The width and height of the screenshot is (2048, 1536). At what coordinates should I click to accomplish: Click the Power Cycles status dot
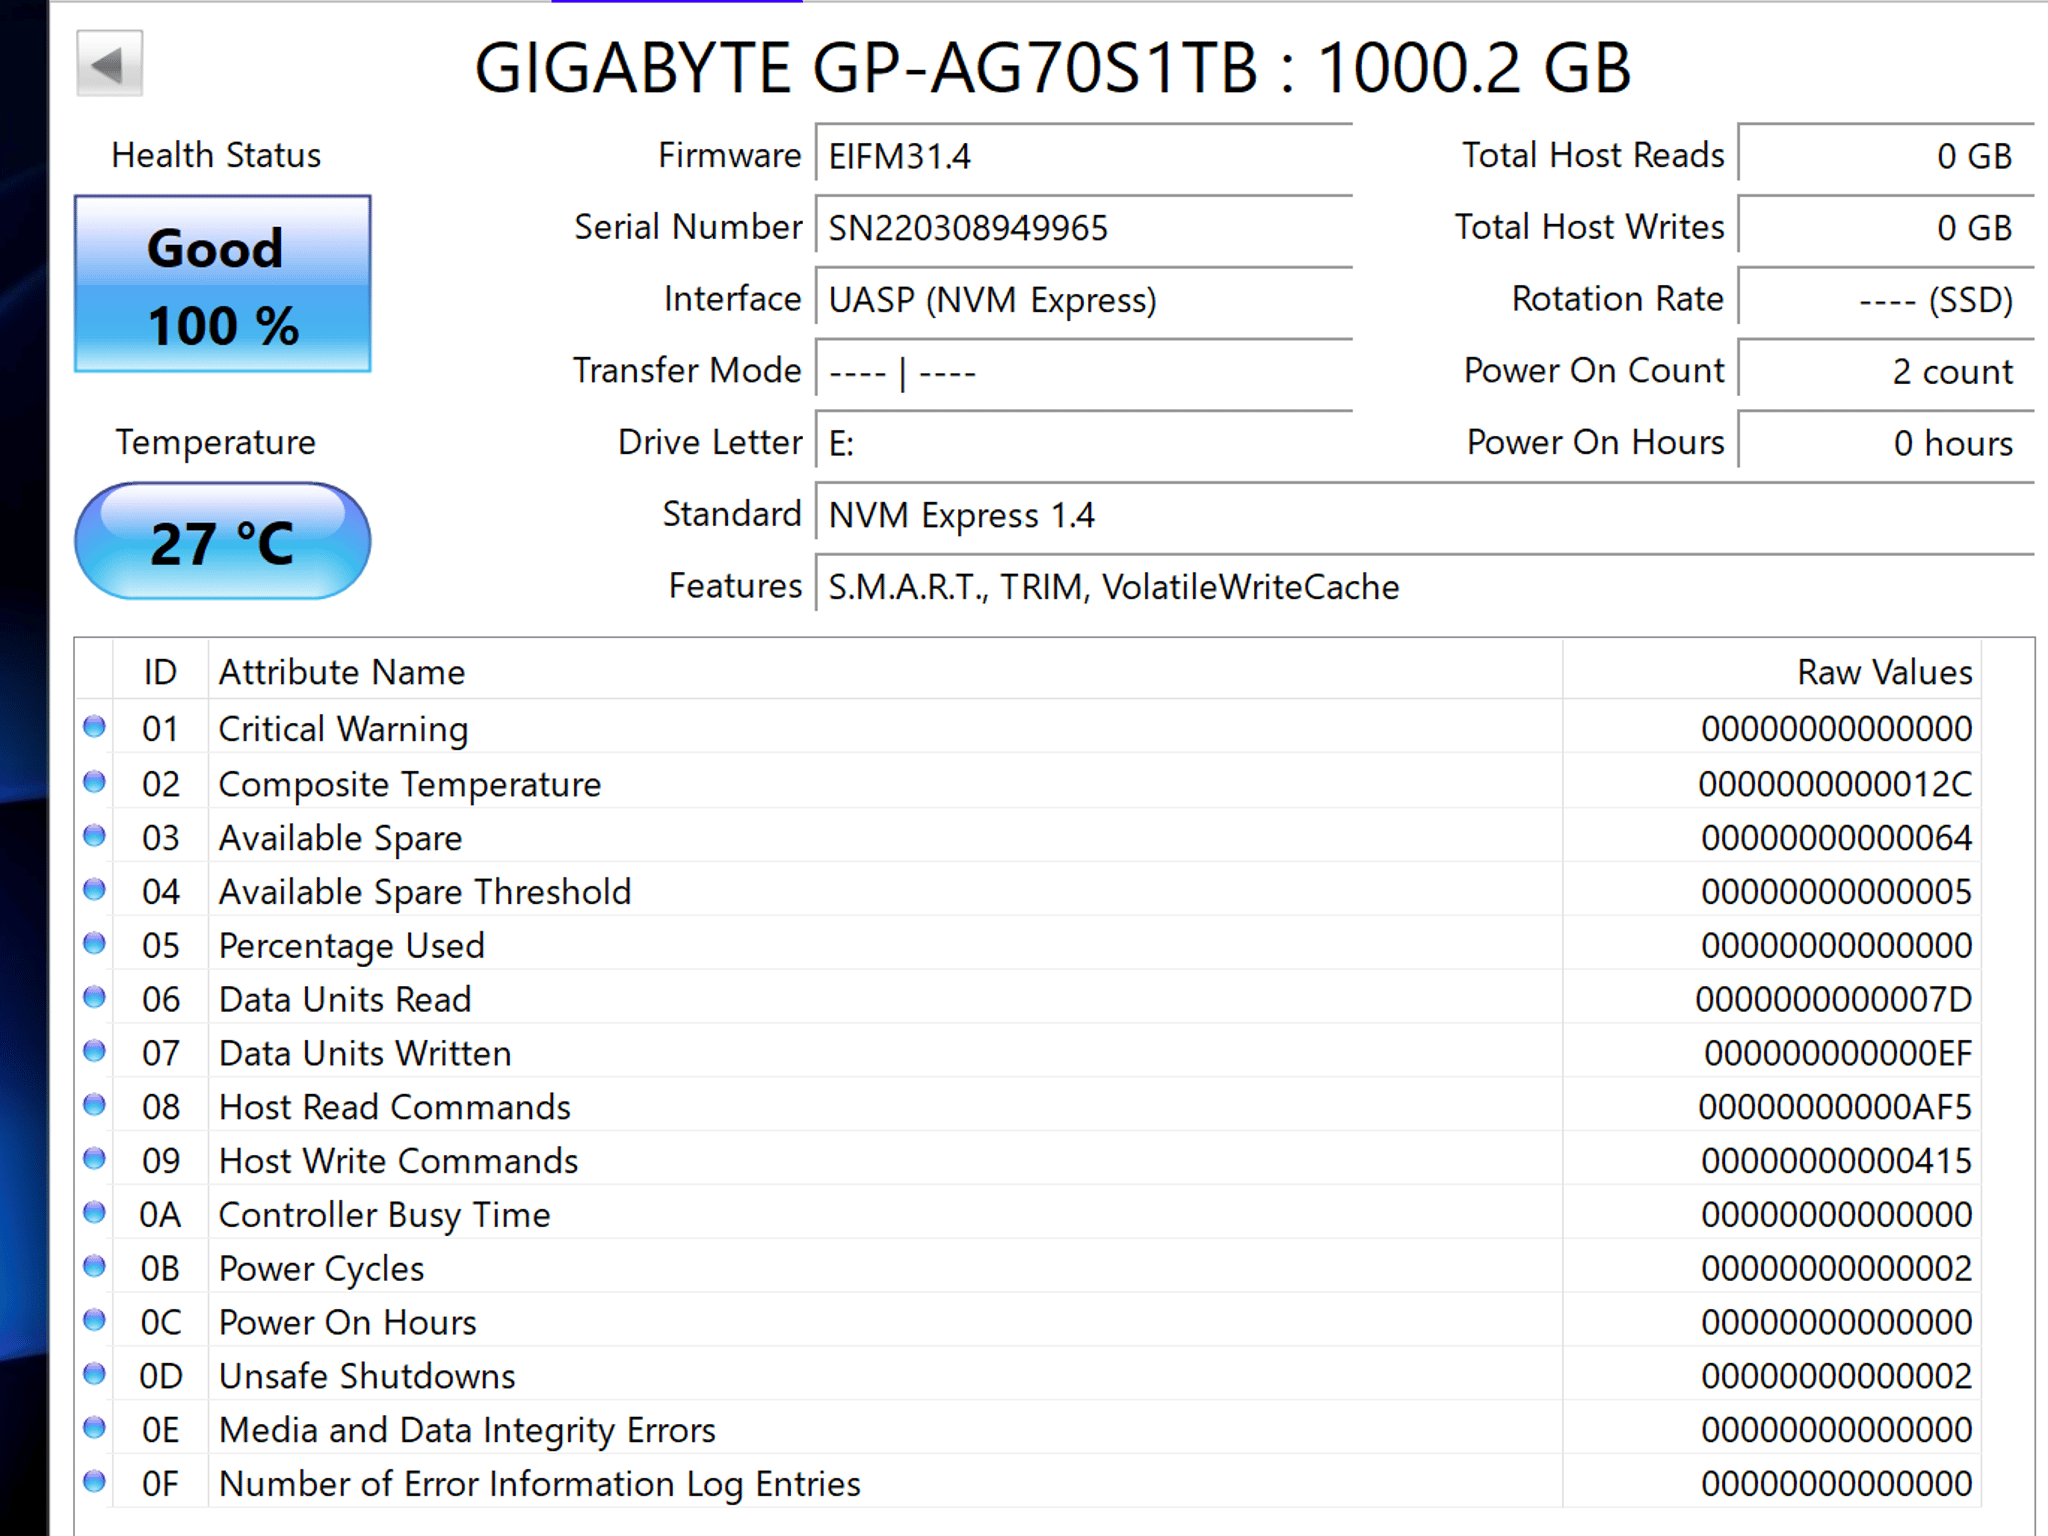pyautogui.click(x=95, y=1267)
